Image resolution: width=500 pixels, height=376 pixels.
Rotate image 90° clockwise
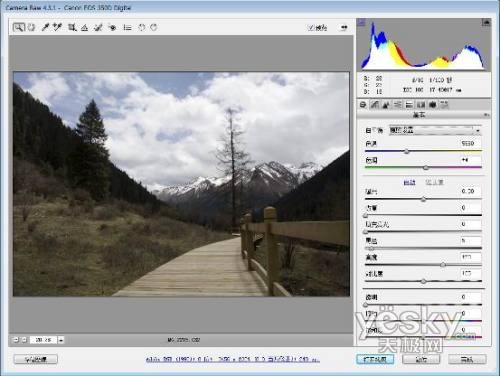[x=154, y=27]
